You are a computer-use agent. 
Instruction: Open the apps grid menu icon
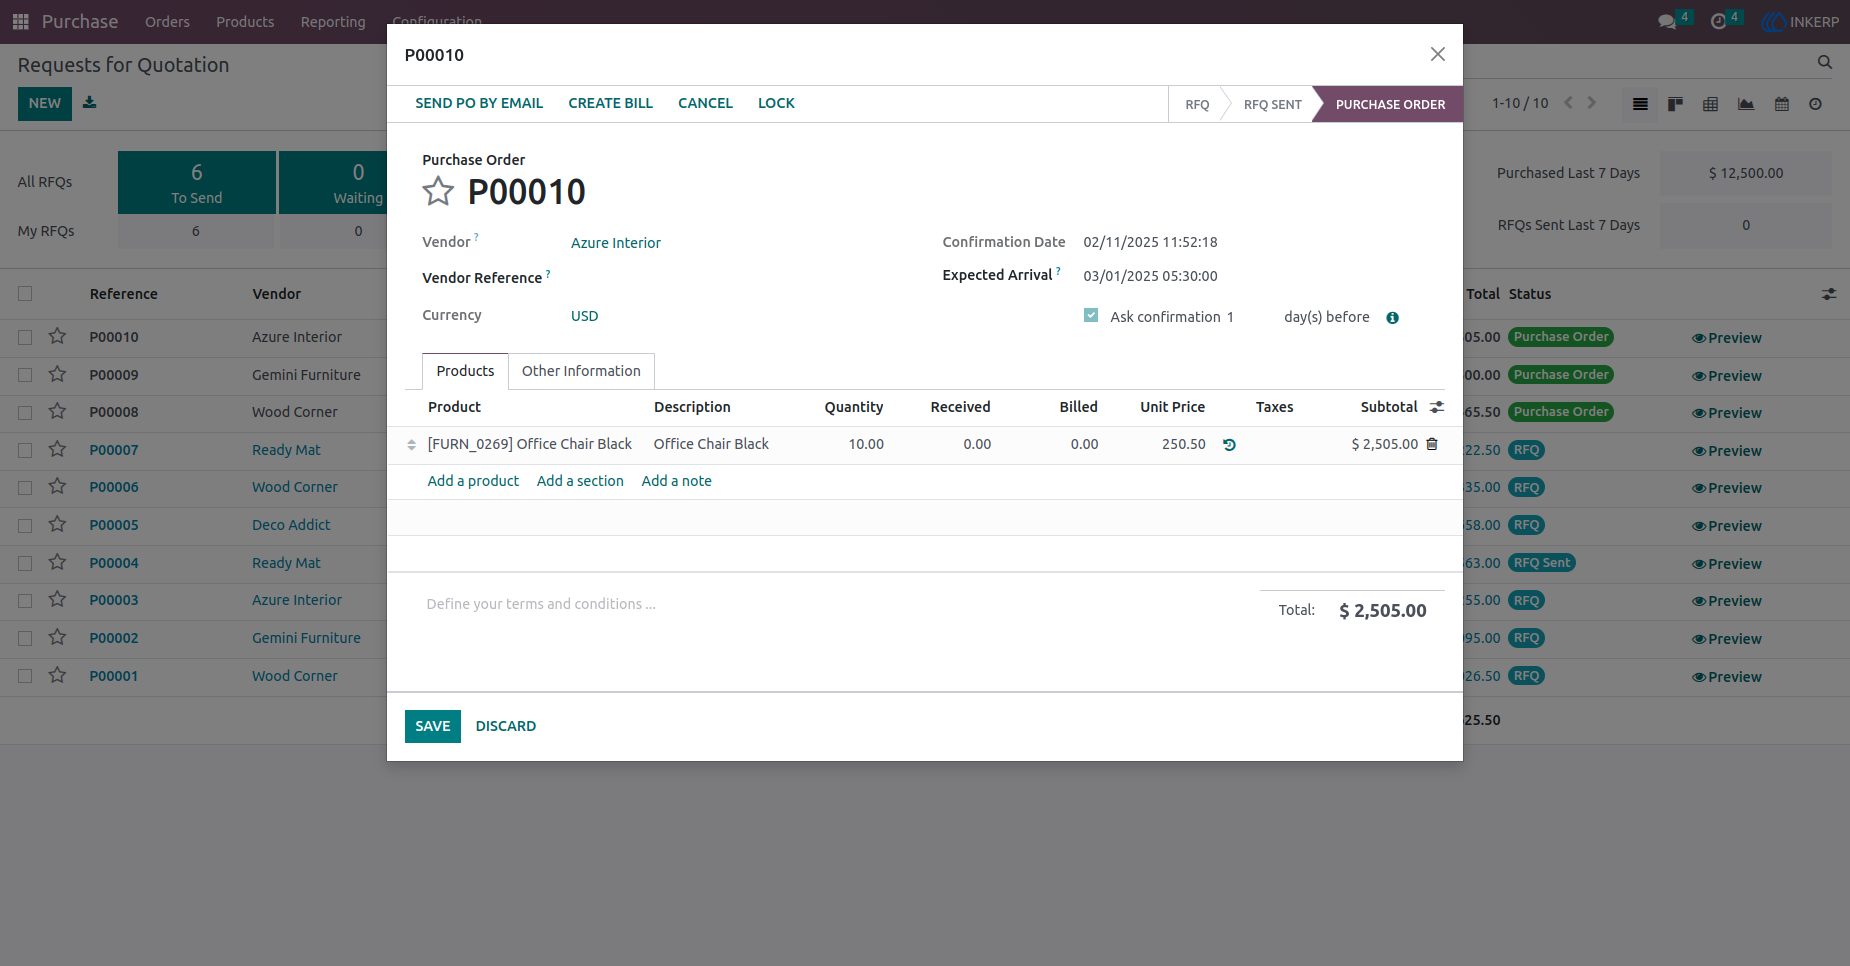(20, 21)
